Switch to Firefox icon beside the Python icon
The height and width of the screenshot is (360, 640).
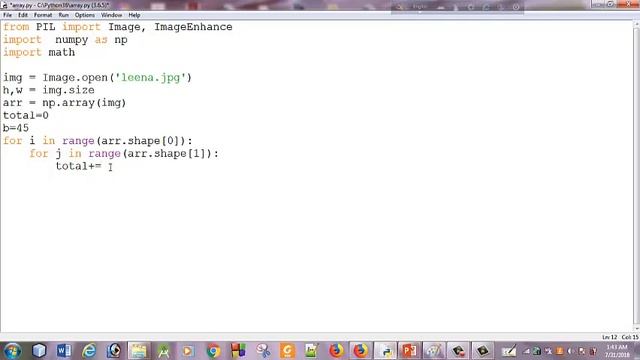360,351
